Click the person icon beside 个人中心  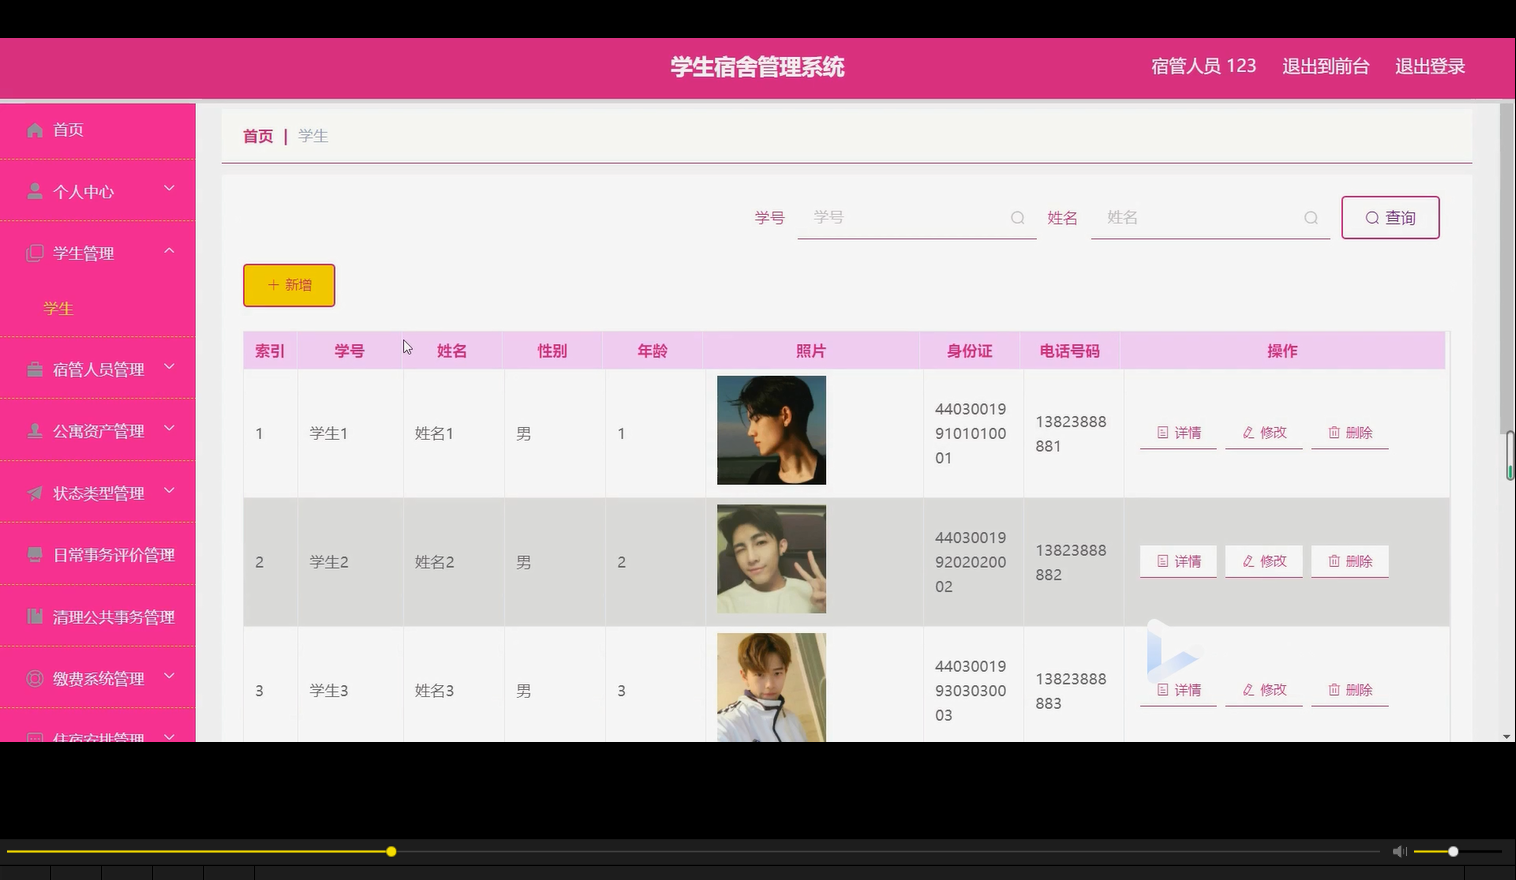pyautogui.click(x=35, y=191)
